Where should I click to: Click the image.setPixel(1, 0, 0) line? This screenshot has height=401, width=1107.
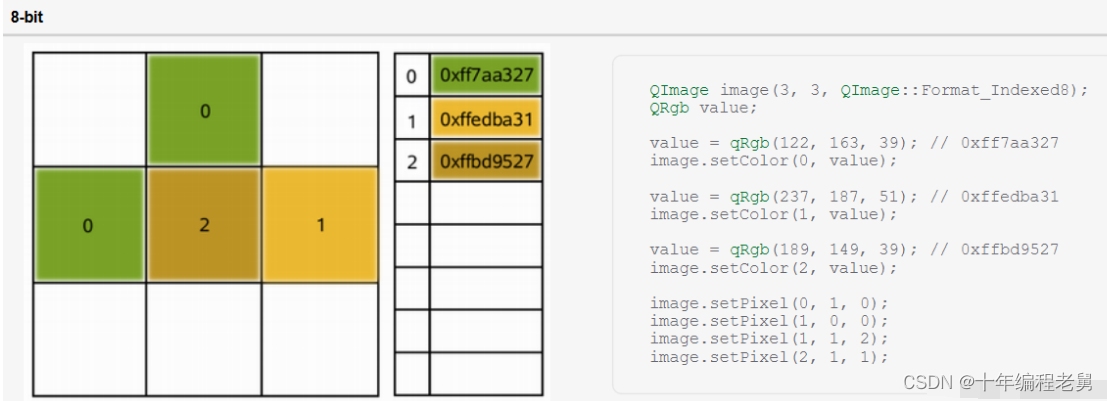point(768,321)
